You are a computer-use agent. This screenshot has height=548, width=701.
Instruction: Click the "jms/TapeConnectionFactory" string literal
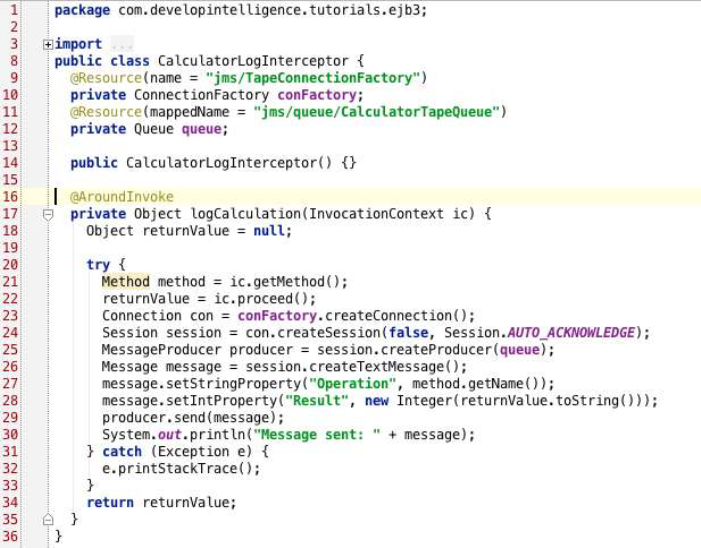[x=313, y=78]
